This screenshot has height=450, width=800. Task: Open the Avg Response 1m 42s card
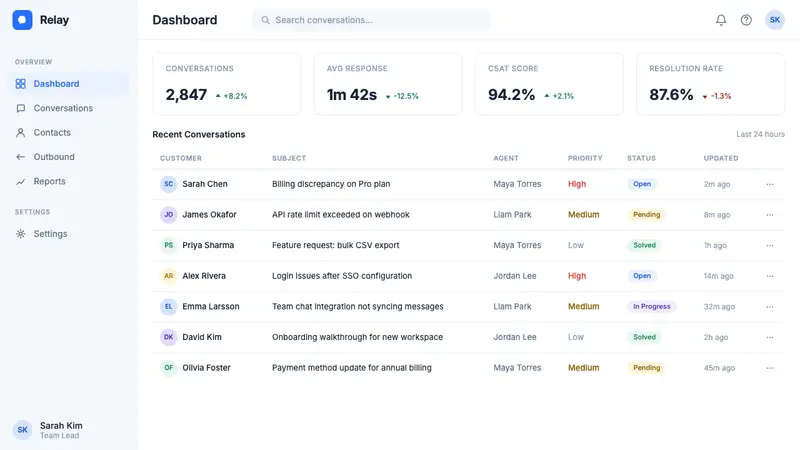[x=388, y=84]
